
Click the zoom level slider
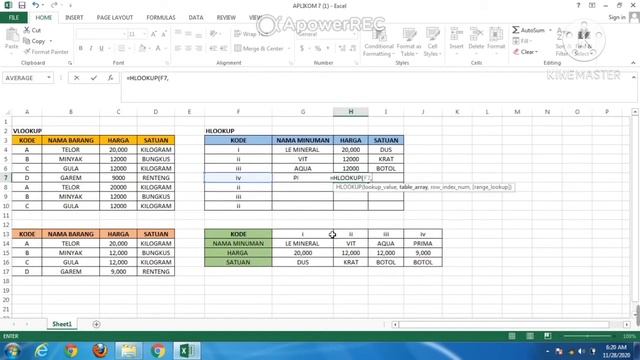coord(588,336)
